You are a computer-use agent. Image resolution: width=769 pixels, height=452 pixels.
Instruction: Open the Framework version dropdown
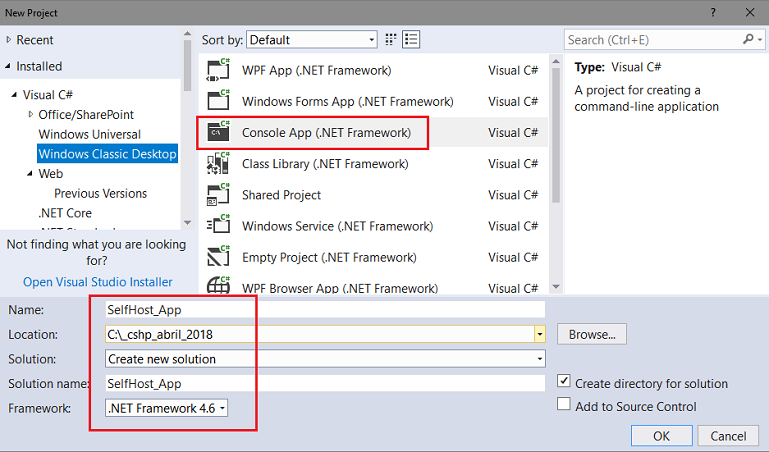(x=166, y=408)
